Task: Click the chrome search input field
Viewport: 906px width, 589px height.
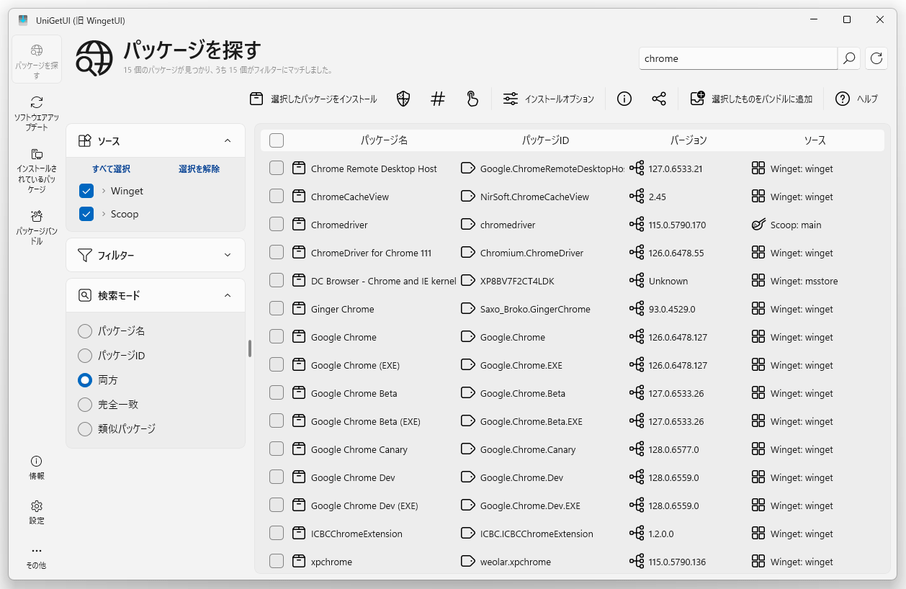Action: pyautogui.click(x=738, y=58)
